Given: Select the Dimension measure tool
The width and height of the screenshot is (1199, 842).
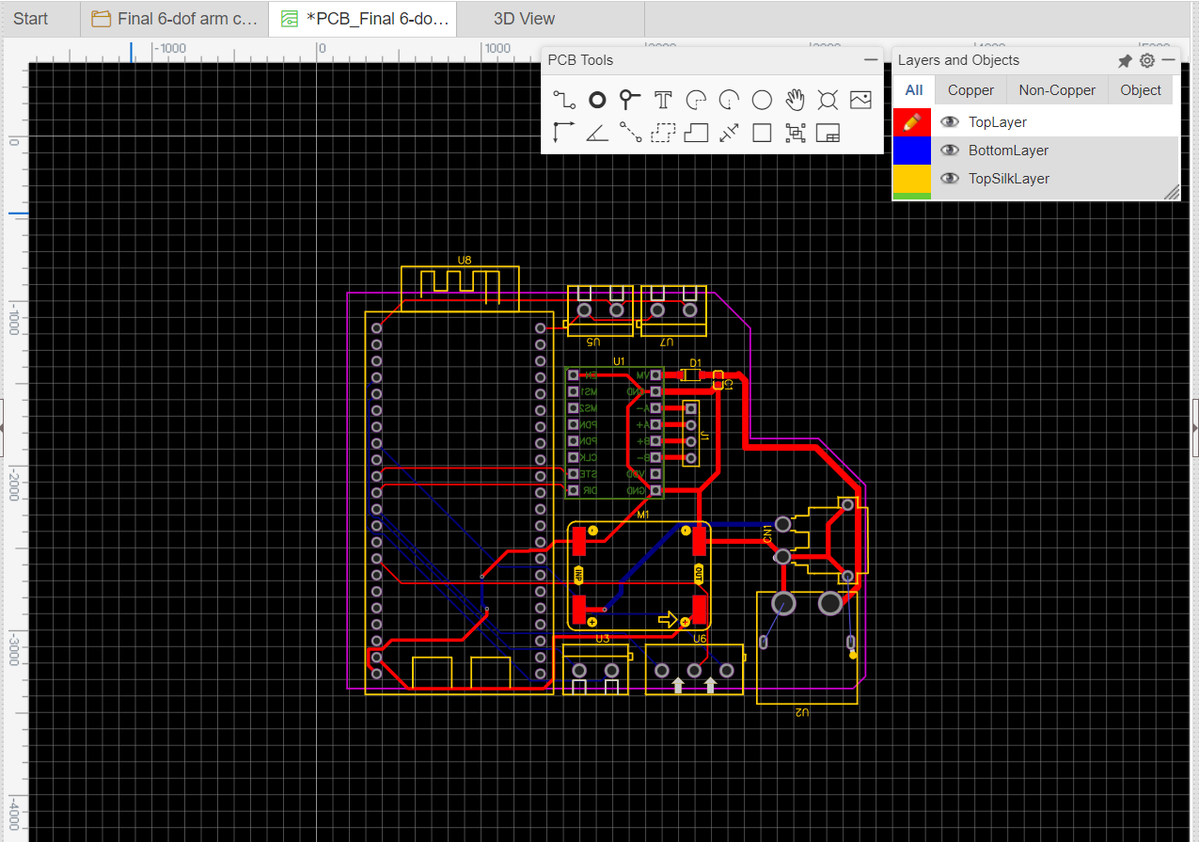Looking at the screenshot, I should point(729,133).
